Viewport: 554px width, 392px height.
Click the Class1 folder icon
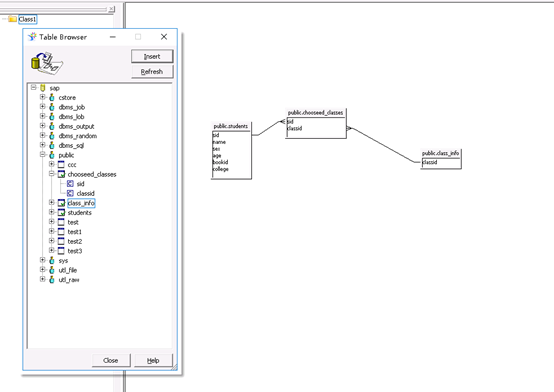12,19
